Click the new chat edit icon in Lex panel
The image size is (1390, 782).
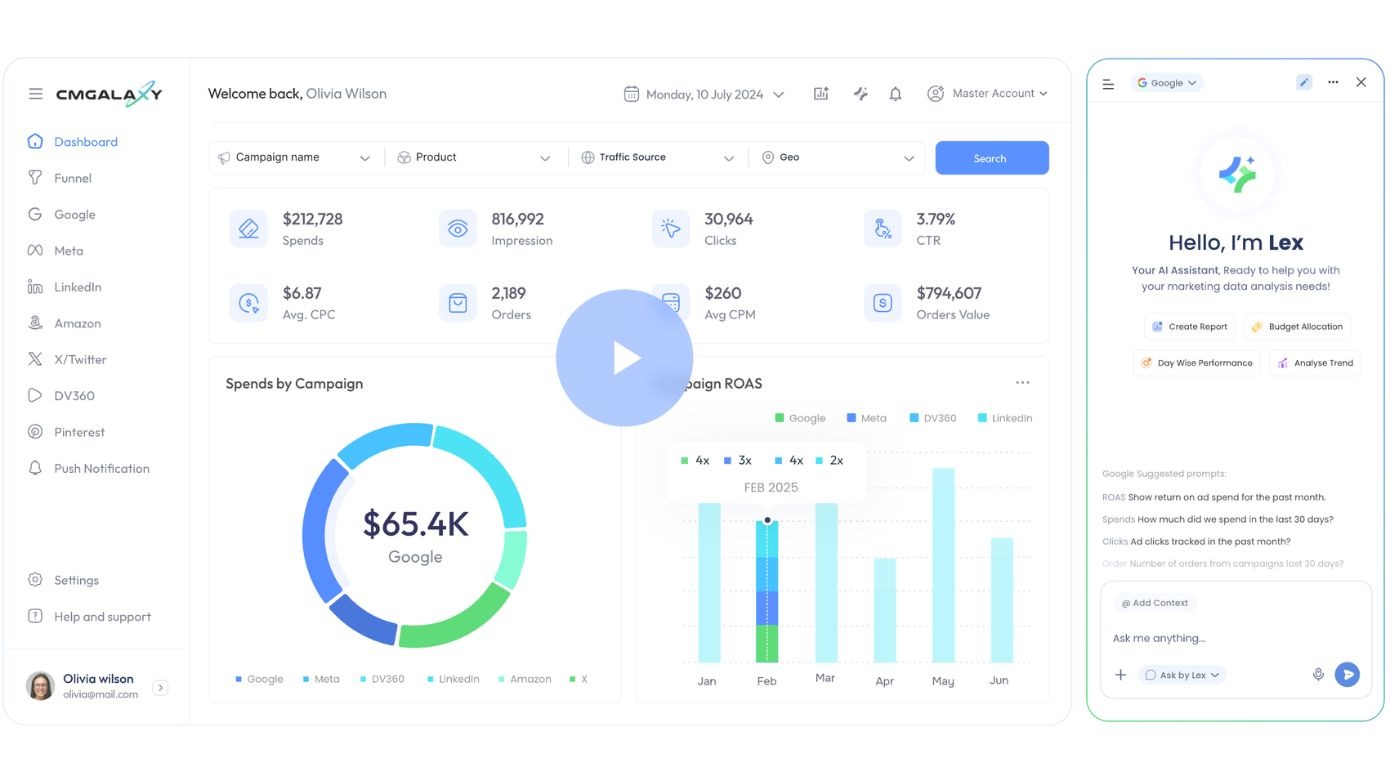(1303, 82)
